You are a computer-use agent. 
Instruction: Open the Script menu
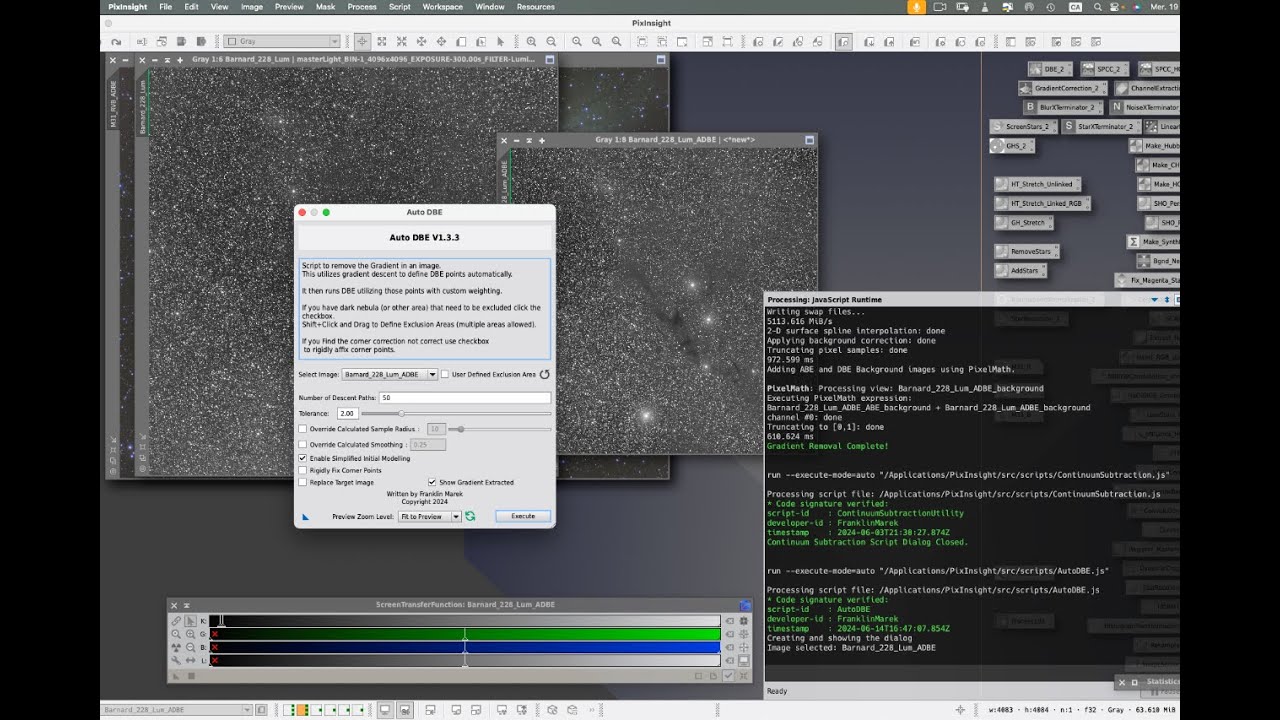pyautogui.click(x=400, y=7)
